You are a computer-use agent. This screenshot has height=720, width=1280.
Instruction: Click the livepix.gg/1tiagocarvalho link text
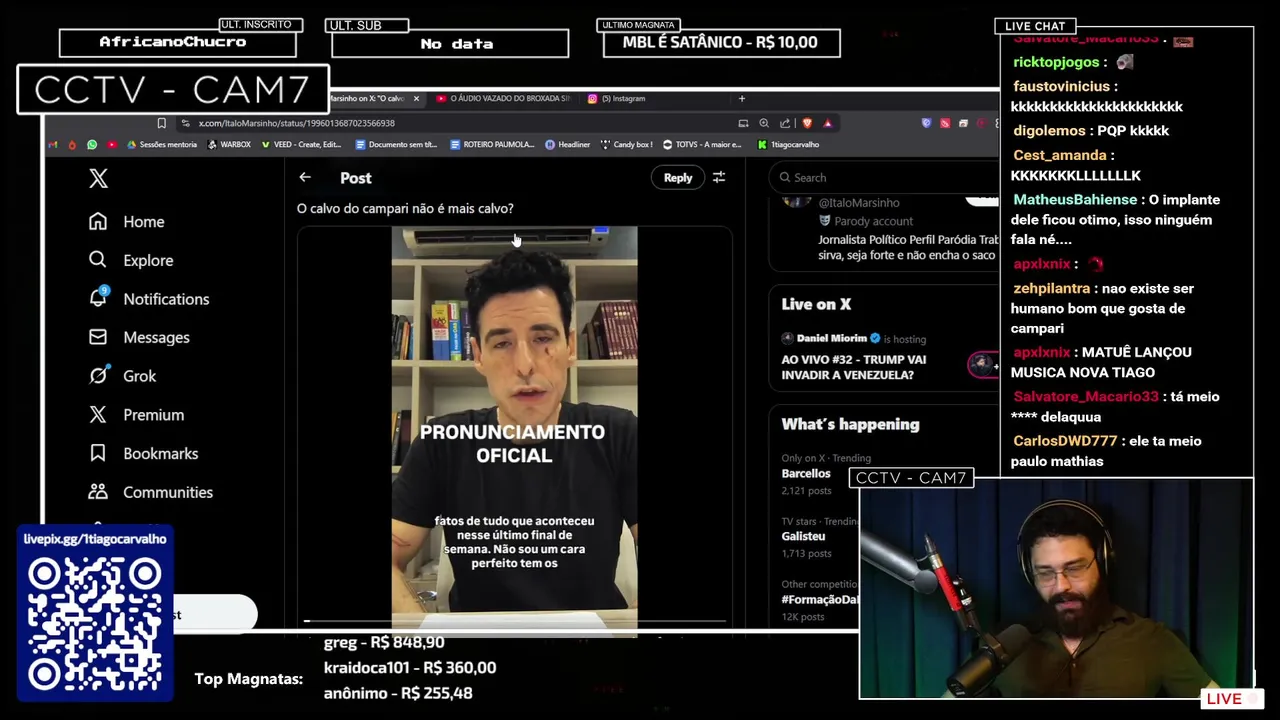tap(95, 538)
